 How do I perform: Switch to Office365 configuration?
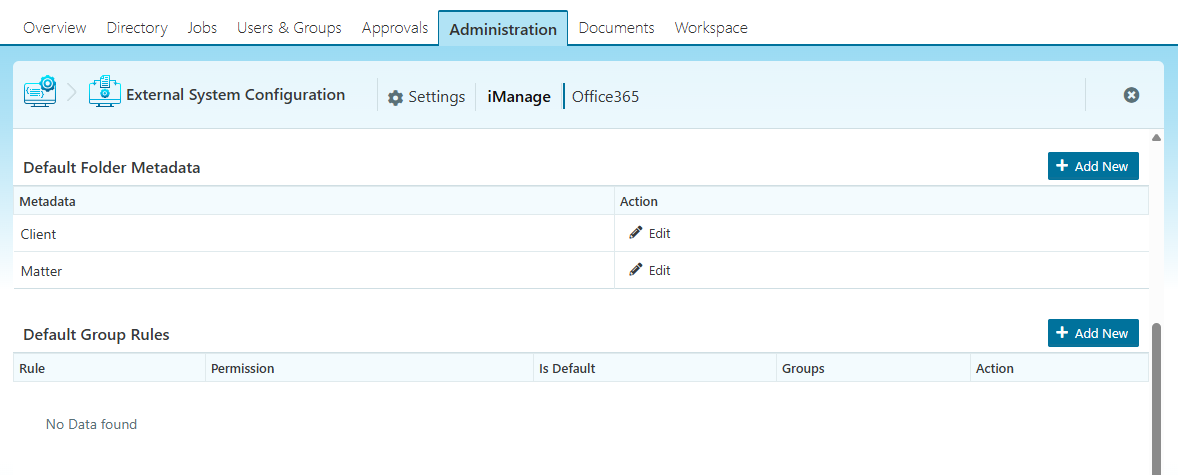[606, 97]
